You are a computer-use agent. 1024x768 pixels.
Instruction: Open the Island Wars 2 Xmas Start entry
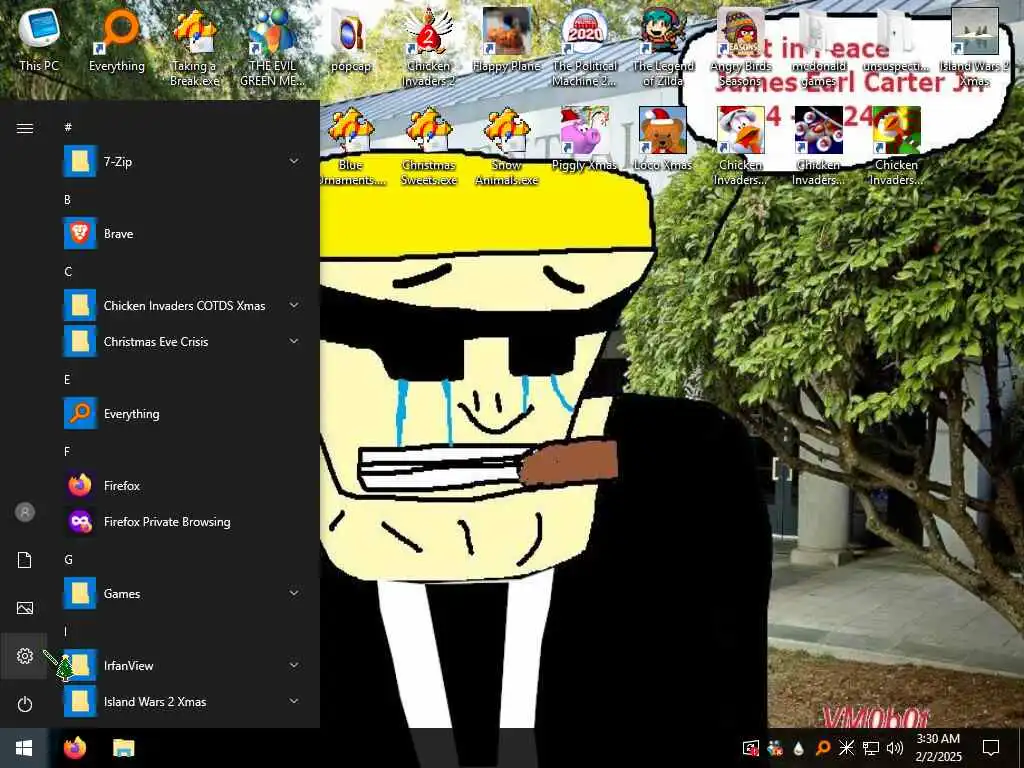click(x=185, y=701)
